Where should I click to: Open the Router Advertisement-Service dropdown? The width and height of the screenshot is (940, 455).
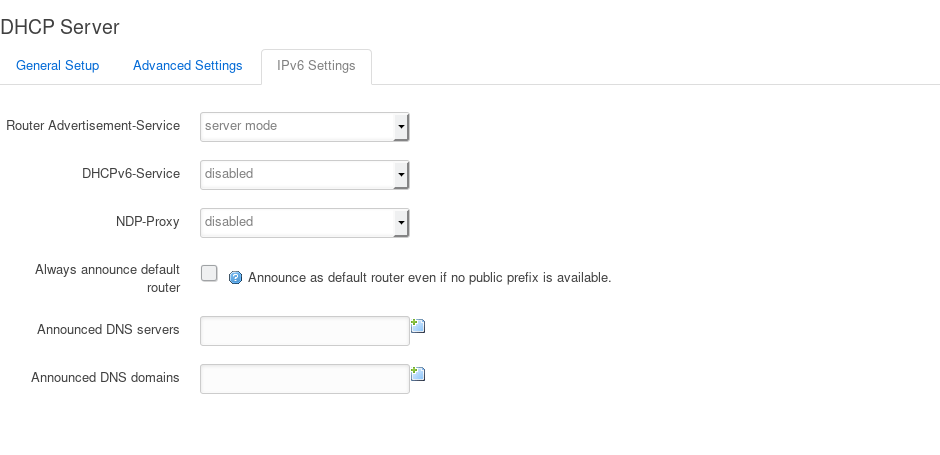(x=305, y=126)
